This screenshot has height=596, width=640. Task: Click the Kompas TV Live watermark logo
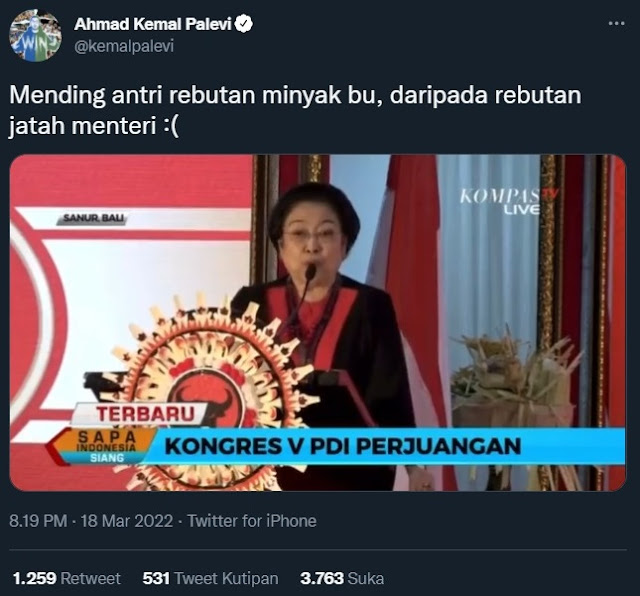[507, 201]
